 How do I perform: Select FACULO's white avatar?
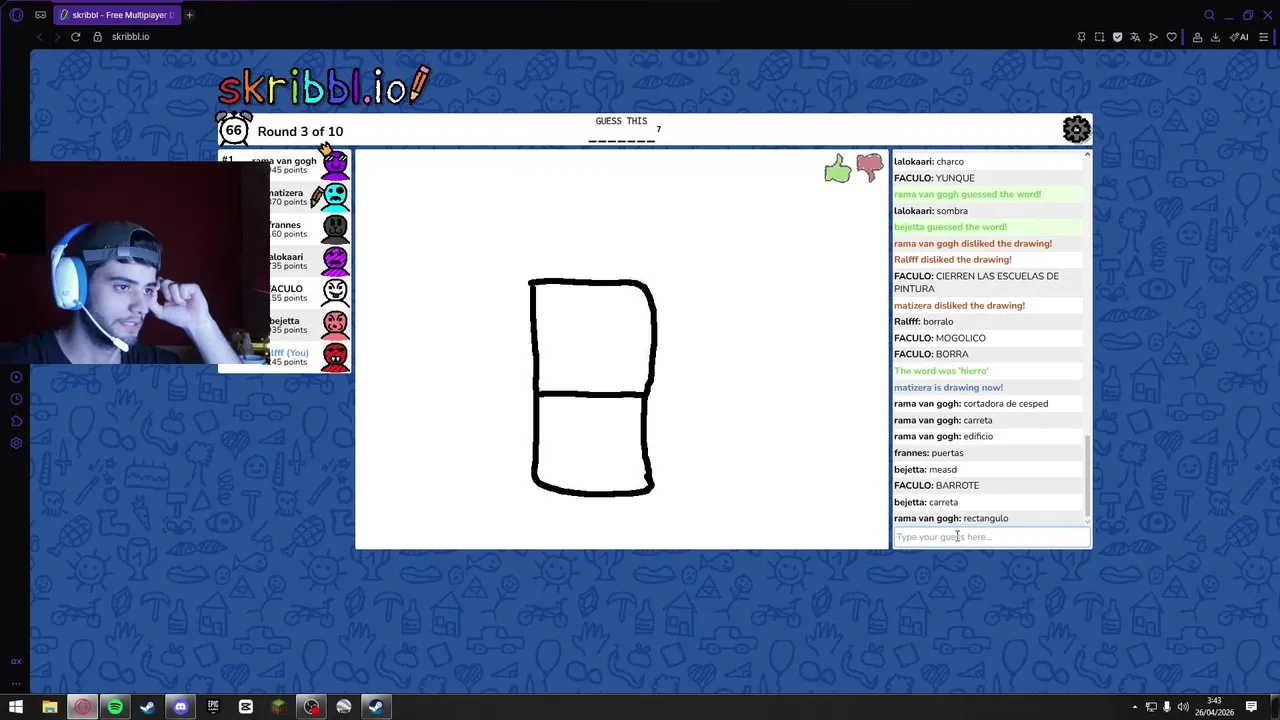(335, 292)
